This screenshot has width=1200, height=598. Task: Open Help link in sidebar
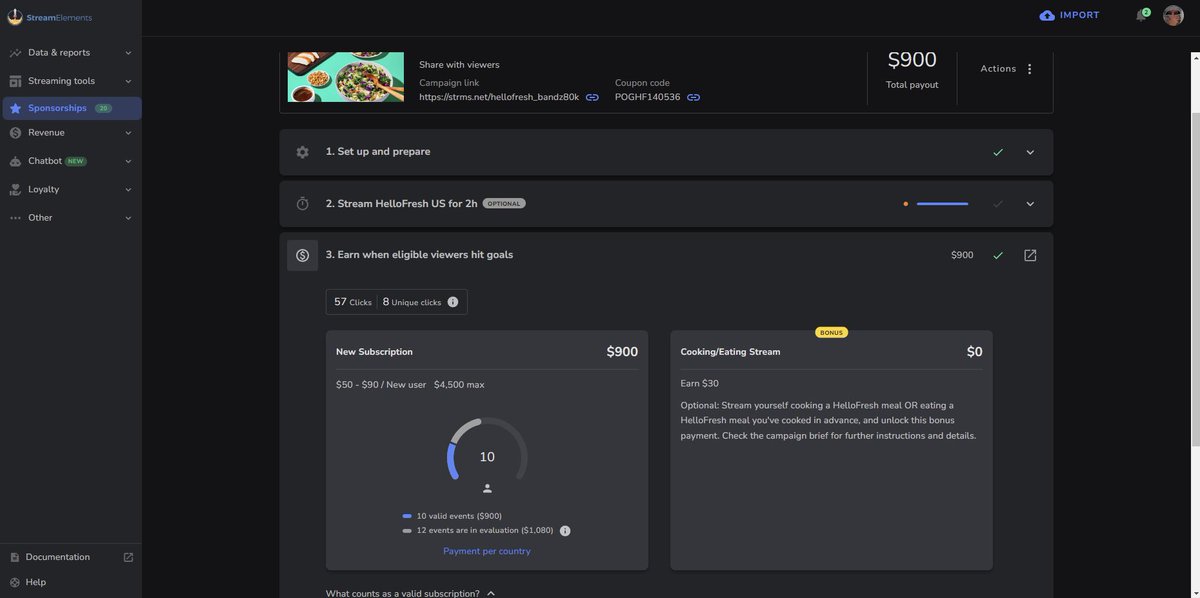tap(35, 582)
